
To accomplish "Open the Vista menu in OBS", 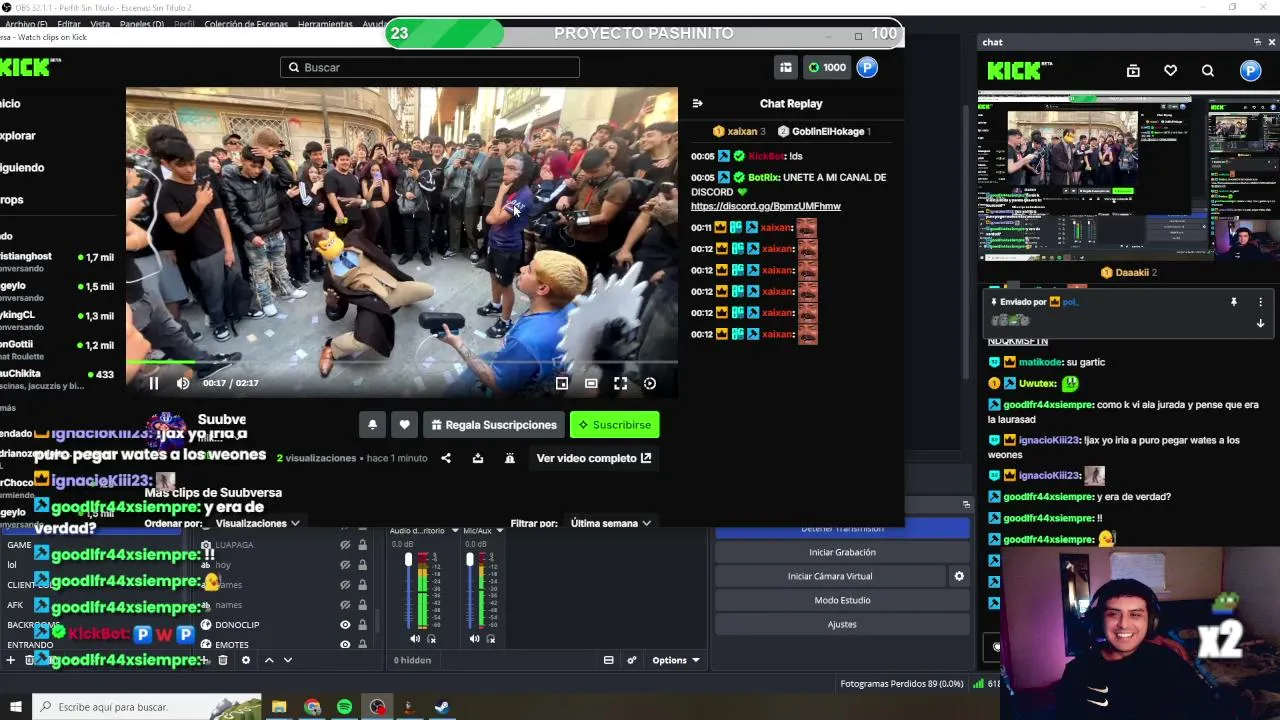I will [x=100, y=24].
